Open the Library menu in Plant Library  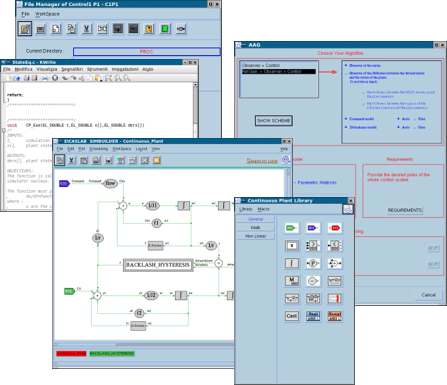point(246,209)
